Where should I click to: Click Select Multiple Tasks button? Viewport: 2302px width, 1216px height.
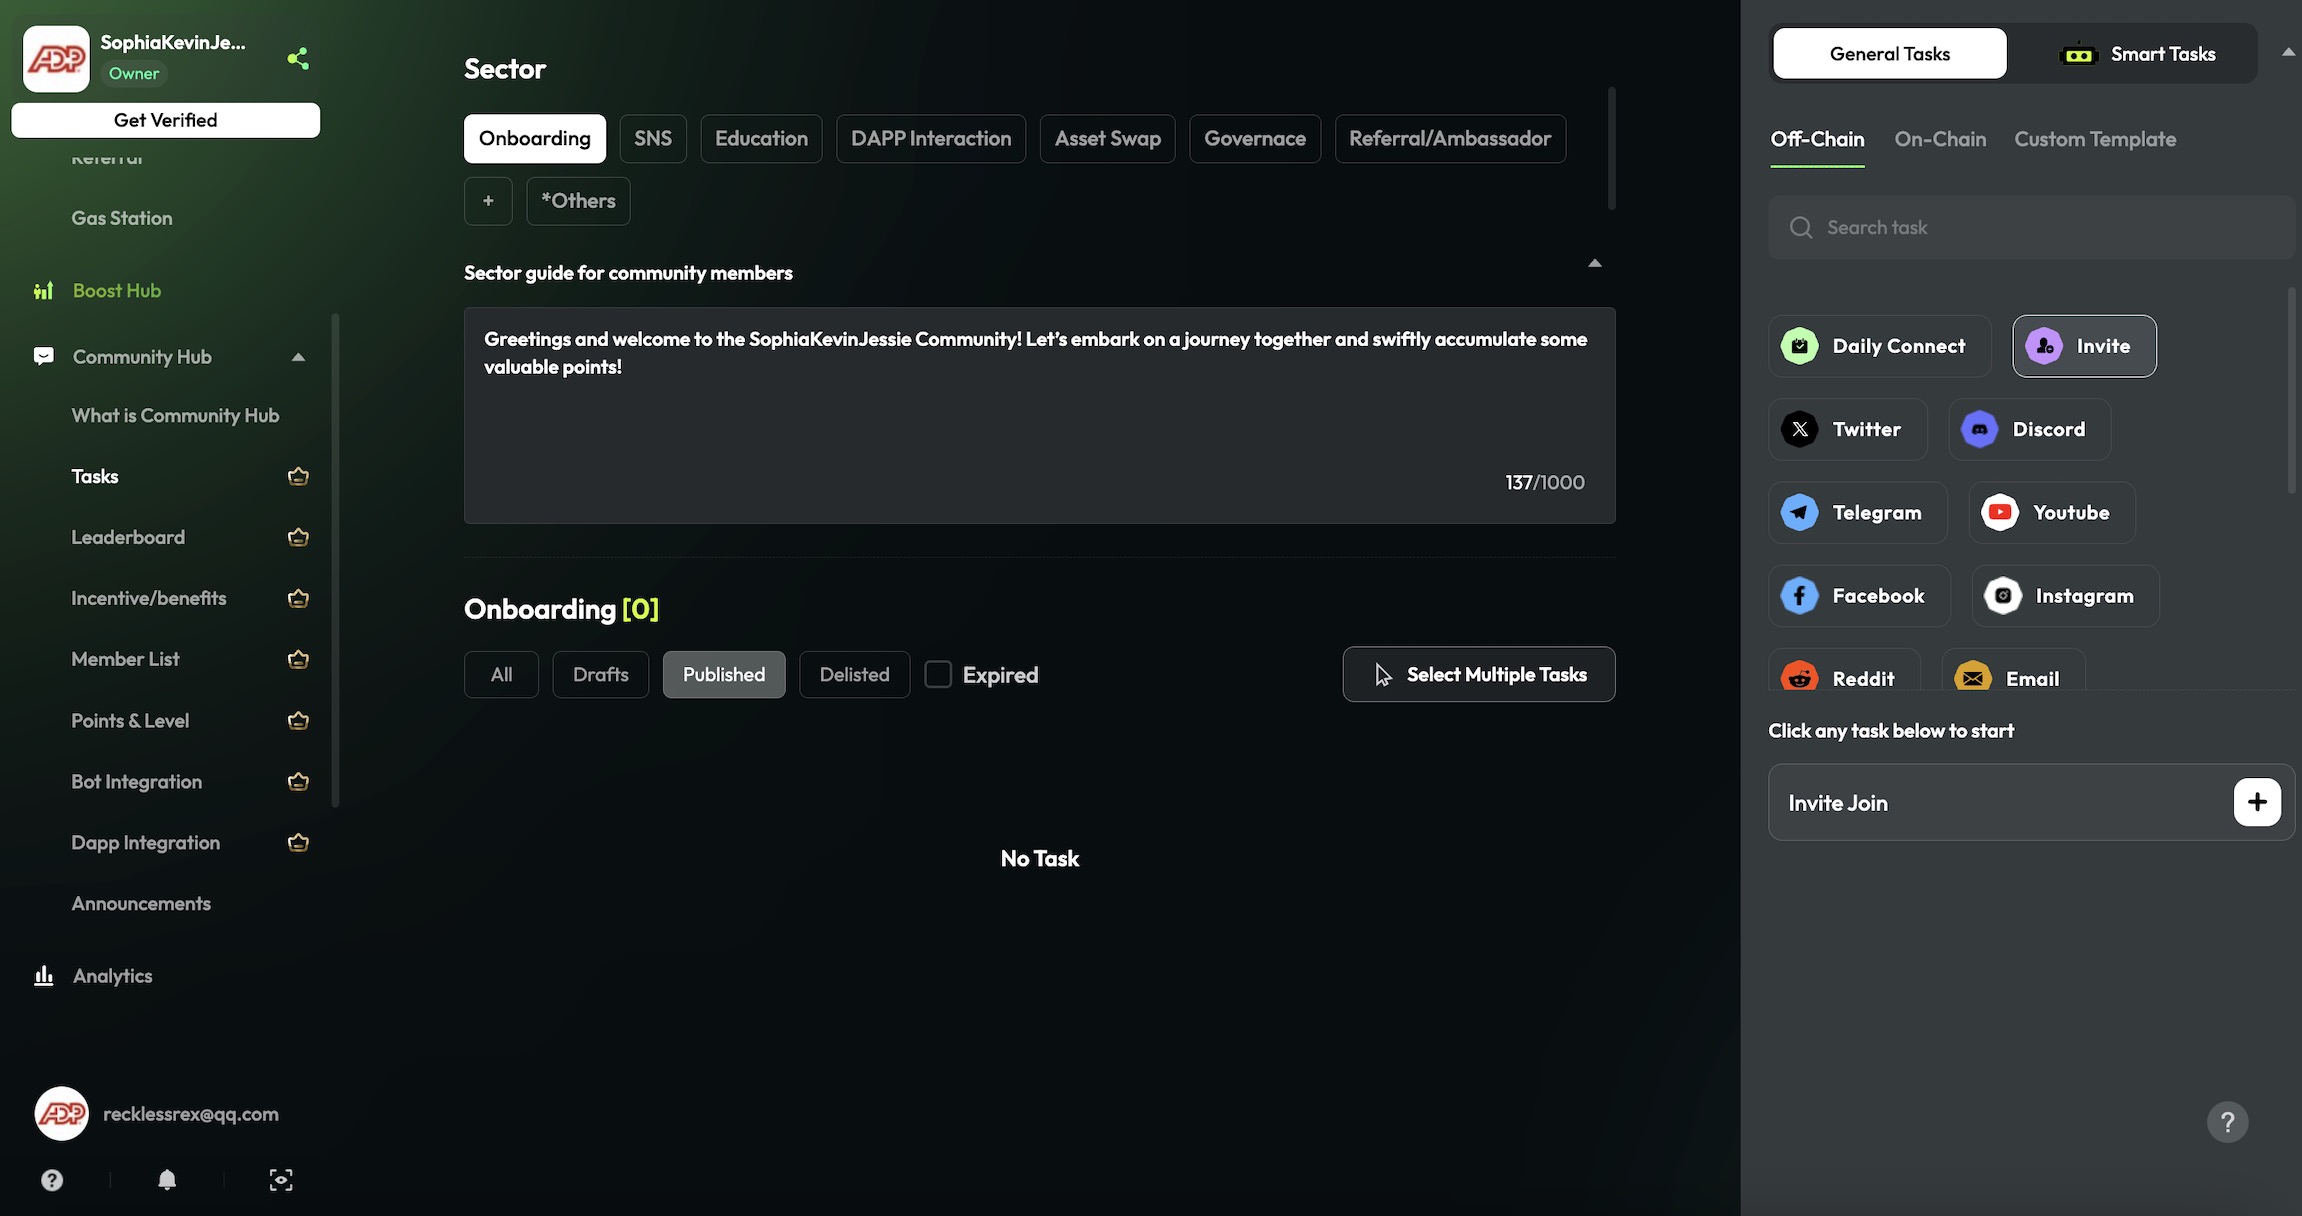pyautogui.click(x=1478, y=675)
